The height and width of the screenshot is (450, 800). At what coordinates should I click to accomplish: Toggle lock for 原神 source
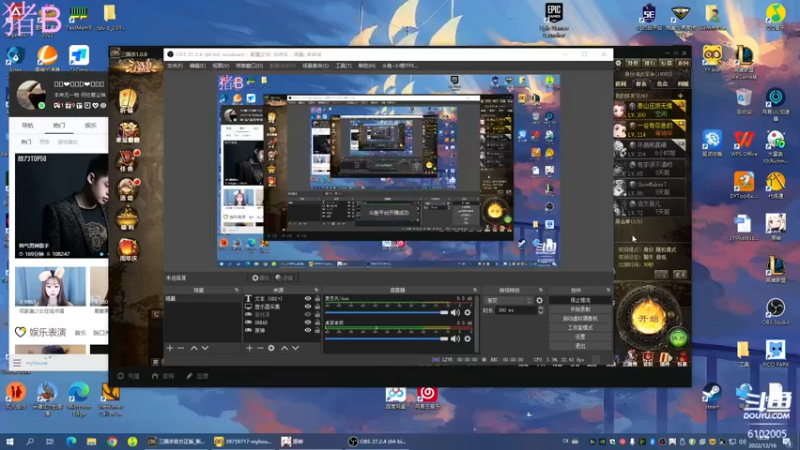317,330
